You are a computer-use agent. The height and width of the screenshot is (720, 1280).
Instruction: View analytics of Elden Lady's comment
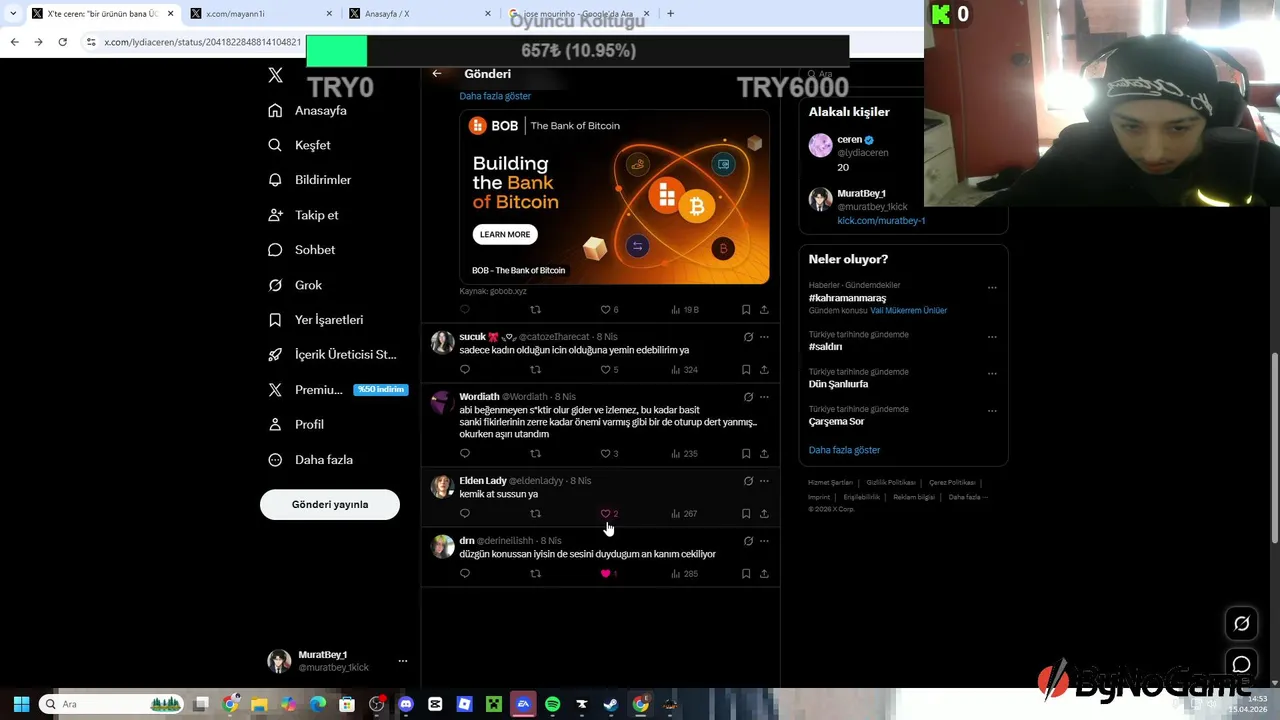[684, 514]
